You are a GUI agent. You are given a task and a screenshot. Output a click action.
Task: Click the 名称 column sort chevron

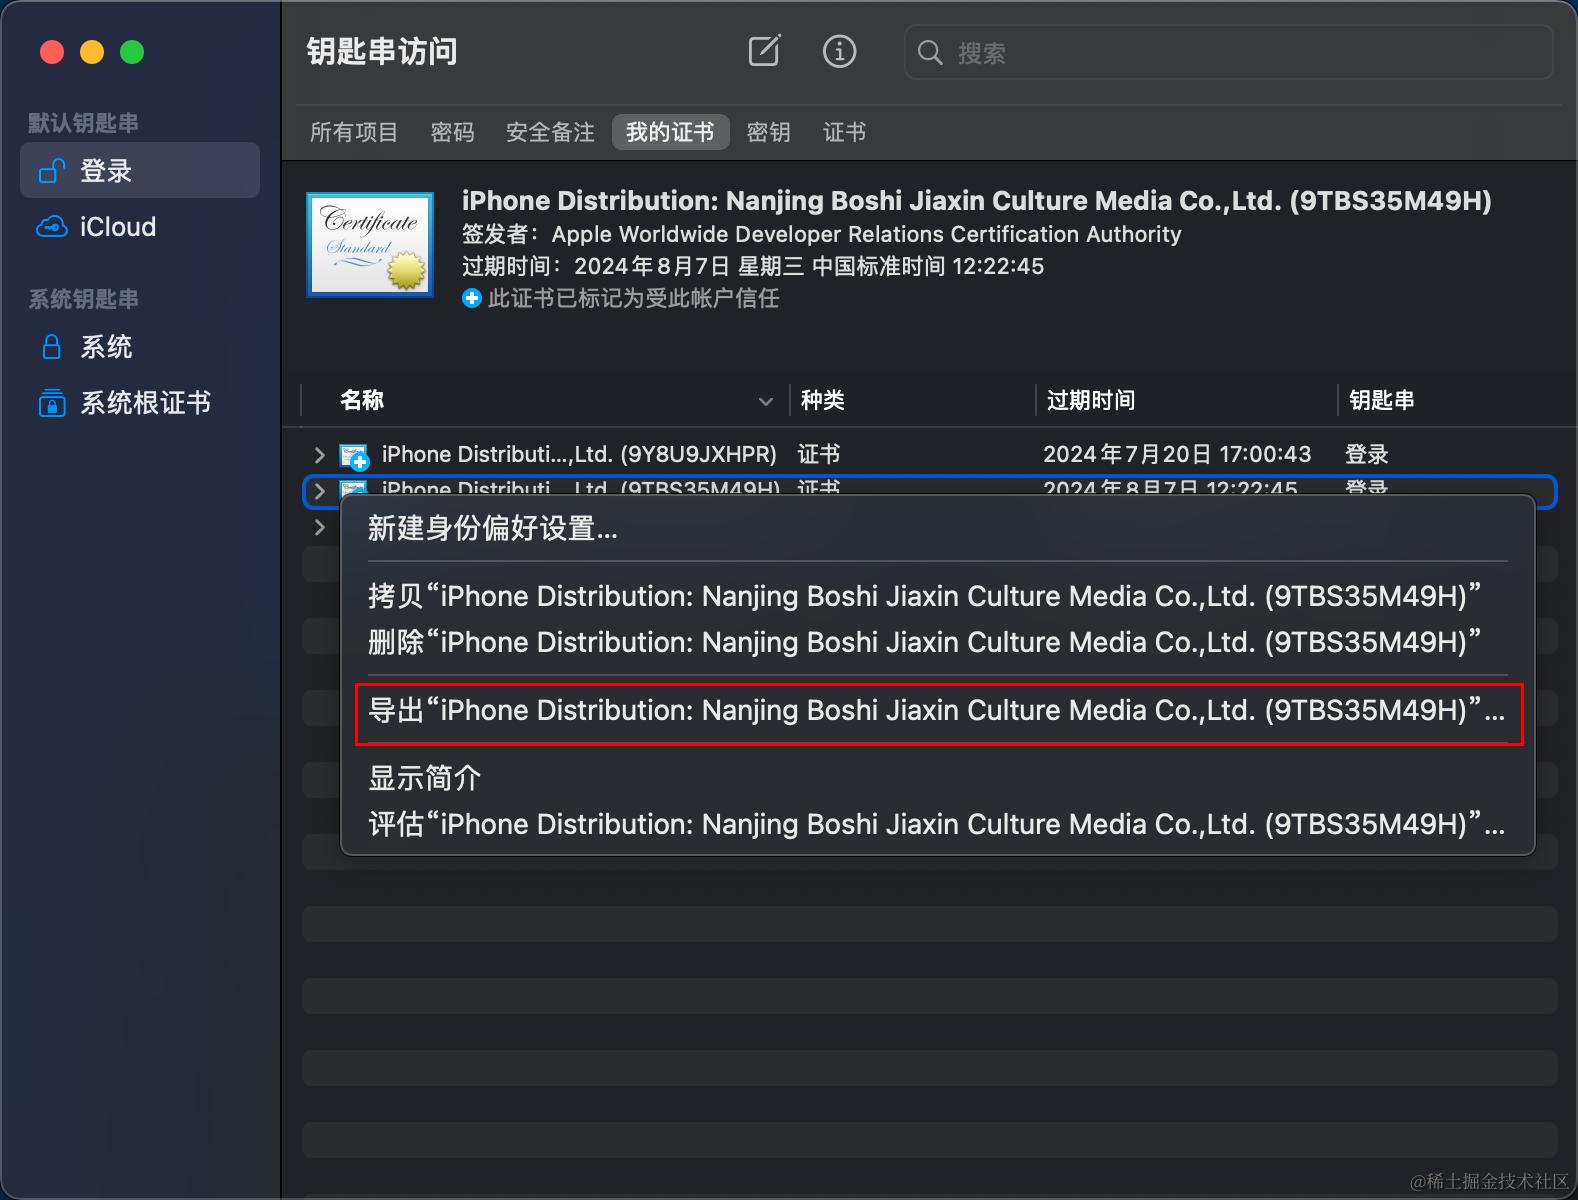pos(766,401)
